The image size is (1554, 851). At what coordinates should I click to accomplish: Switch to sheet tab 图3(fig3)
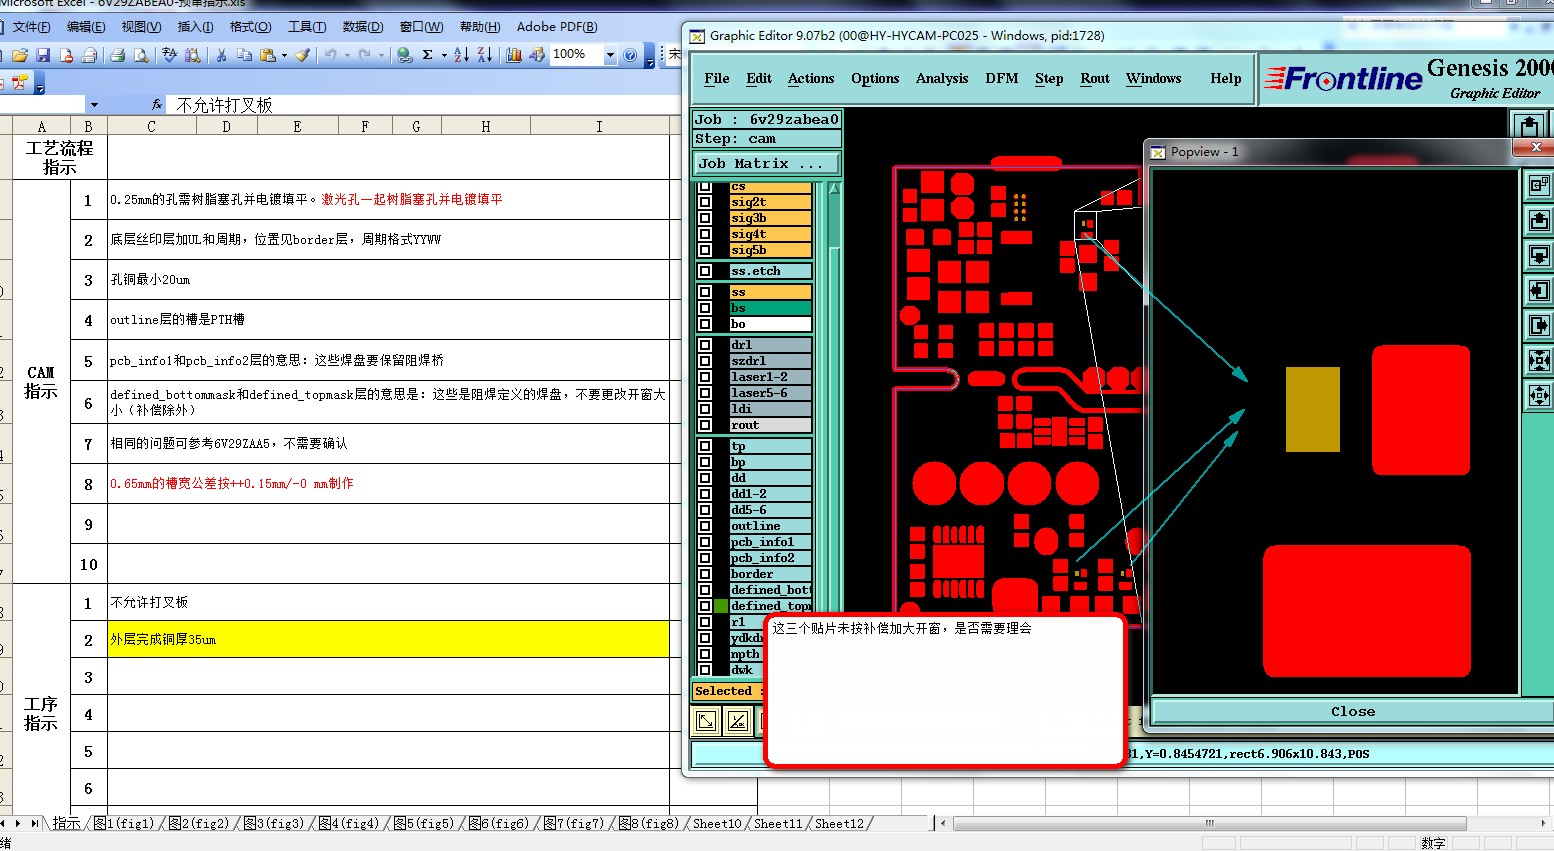pos(273,823)
